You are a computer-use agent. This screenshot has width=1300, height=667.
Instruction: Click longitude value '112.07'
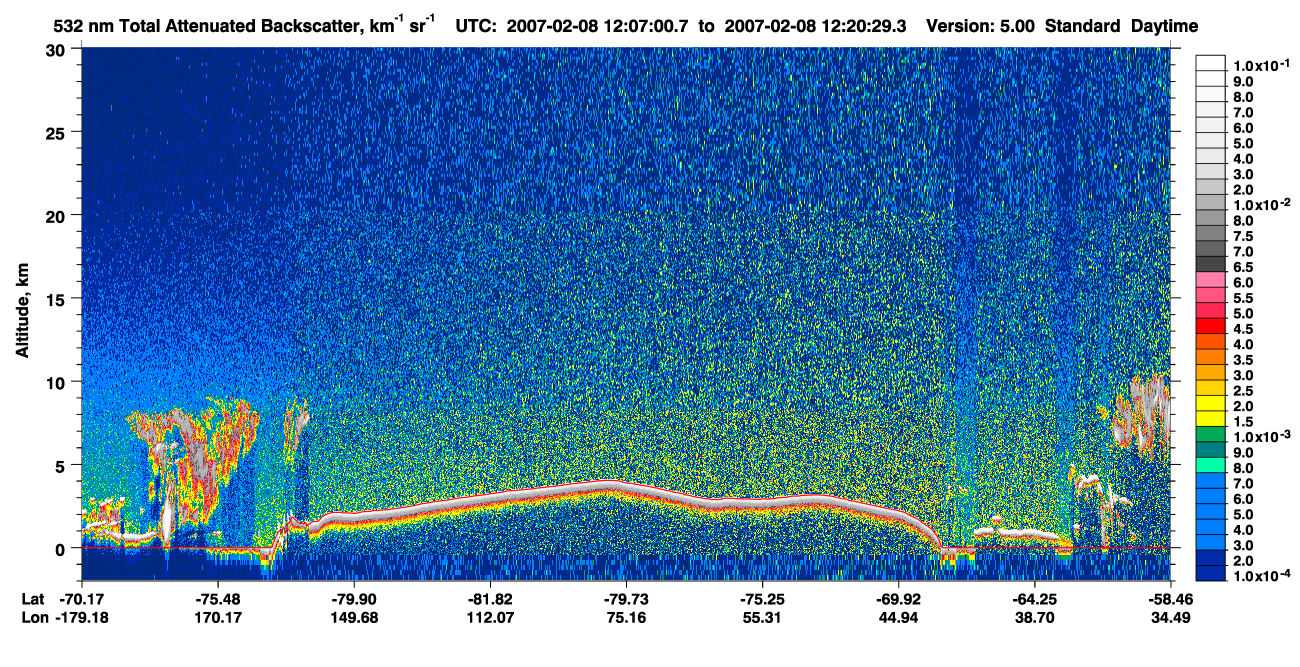click(489, 617)
